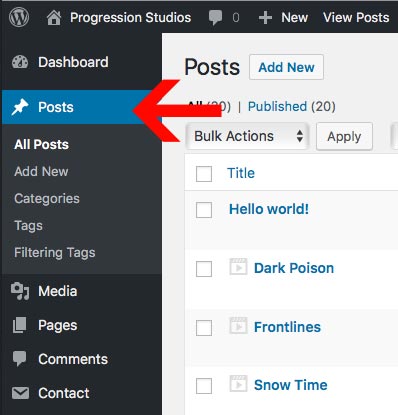Click the WordPress logo icon

tap(19, 17)
